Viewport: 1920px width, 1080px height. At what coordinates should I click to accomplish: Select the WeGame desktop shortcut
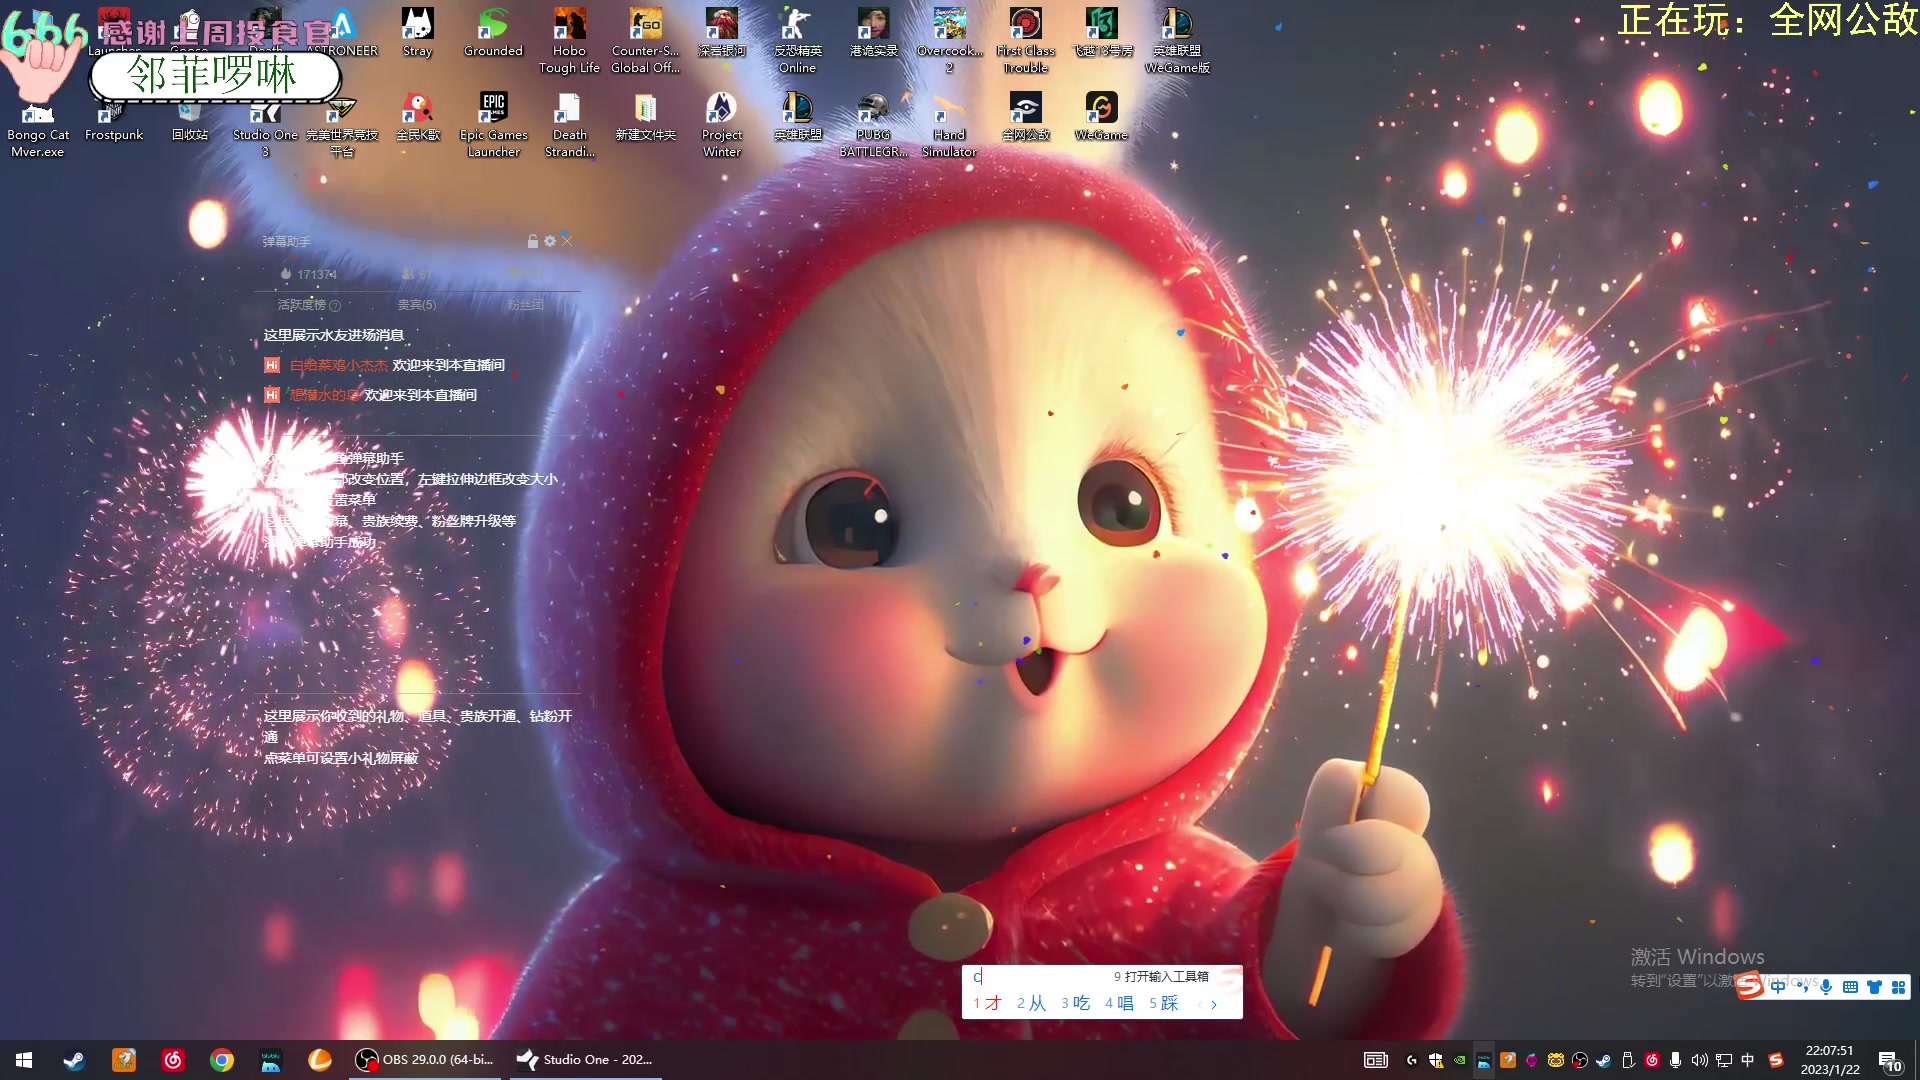1101,118
